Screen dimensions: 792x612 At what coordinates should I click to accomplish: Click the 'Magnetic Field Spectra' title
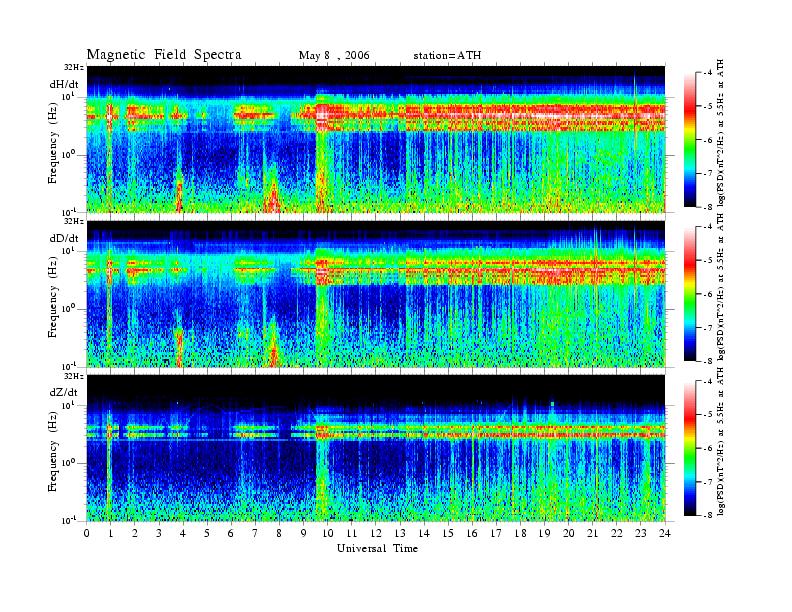(164, 55)
